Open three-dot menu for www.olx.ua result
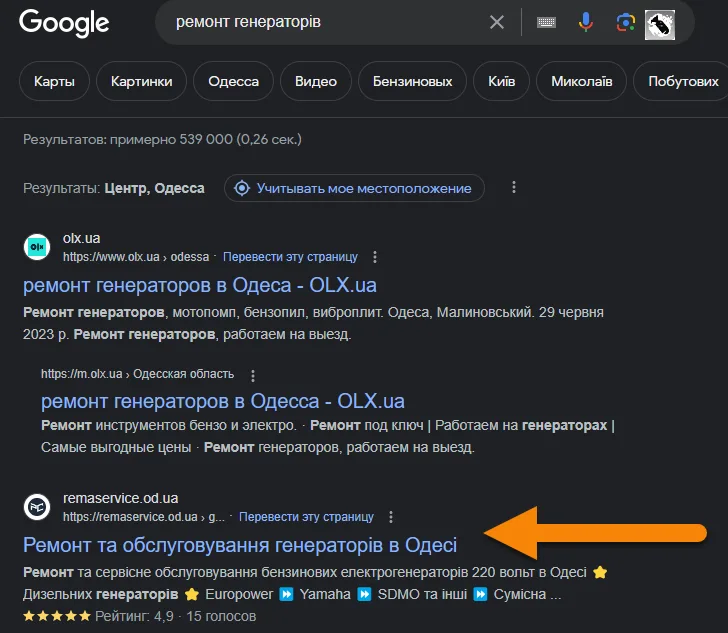This screenshot has width=728, height=633. [x=375, y=257]
